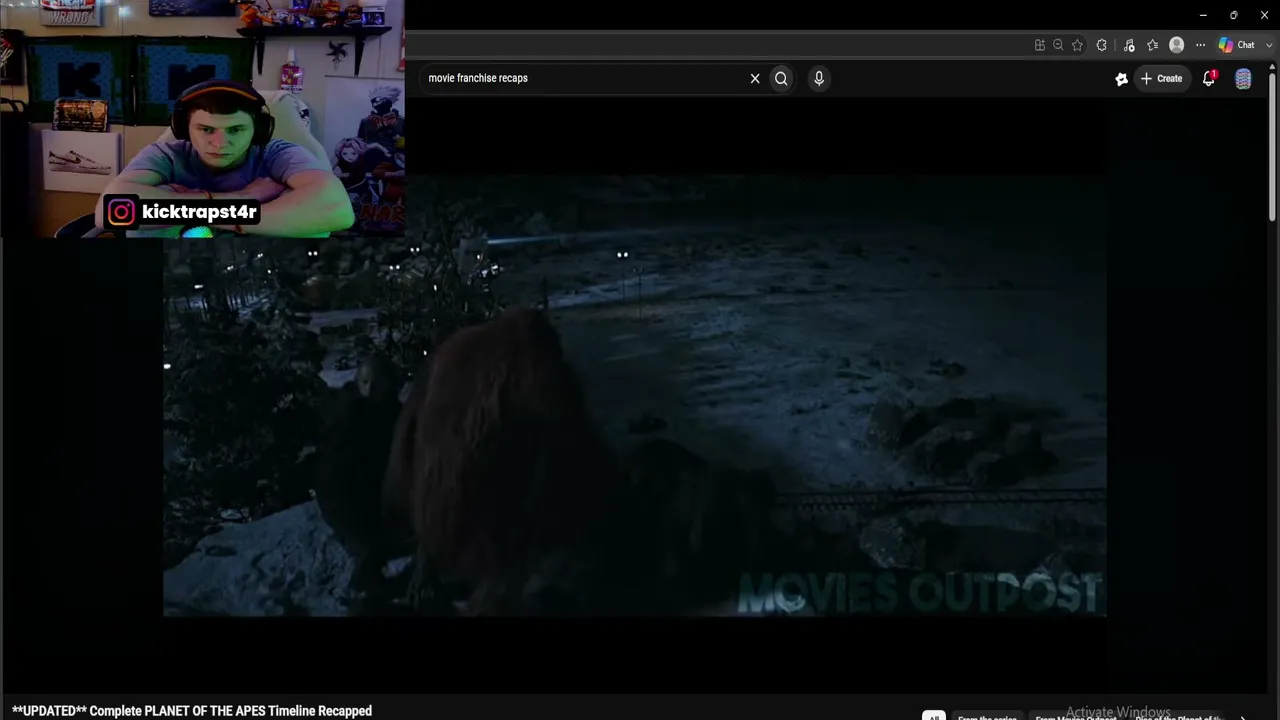Click in the 'movie franchise recaps' search field

pos(583,78)
